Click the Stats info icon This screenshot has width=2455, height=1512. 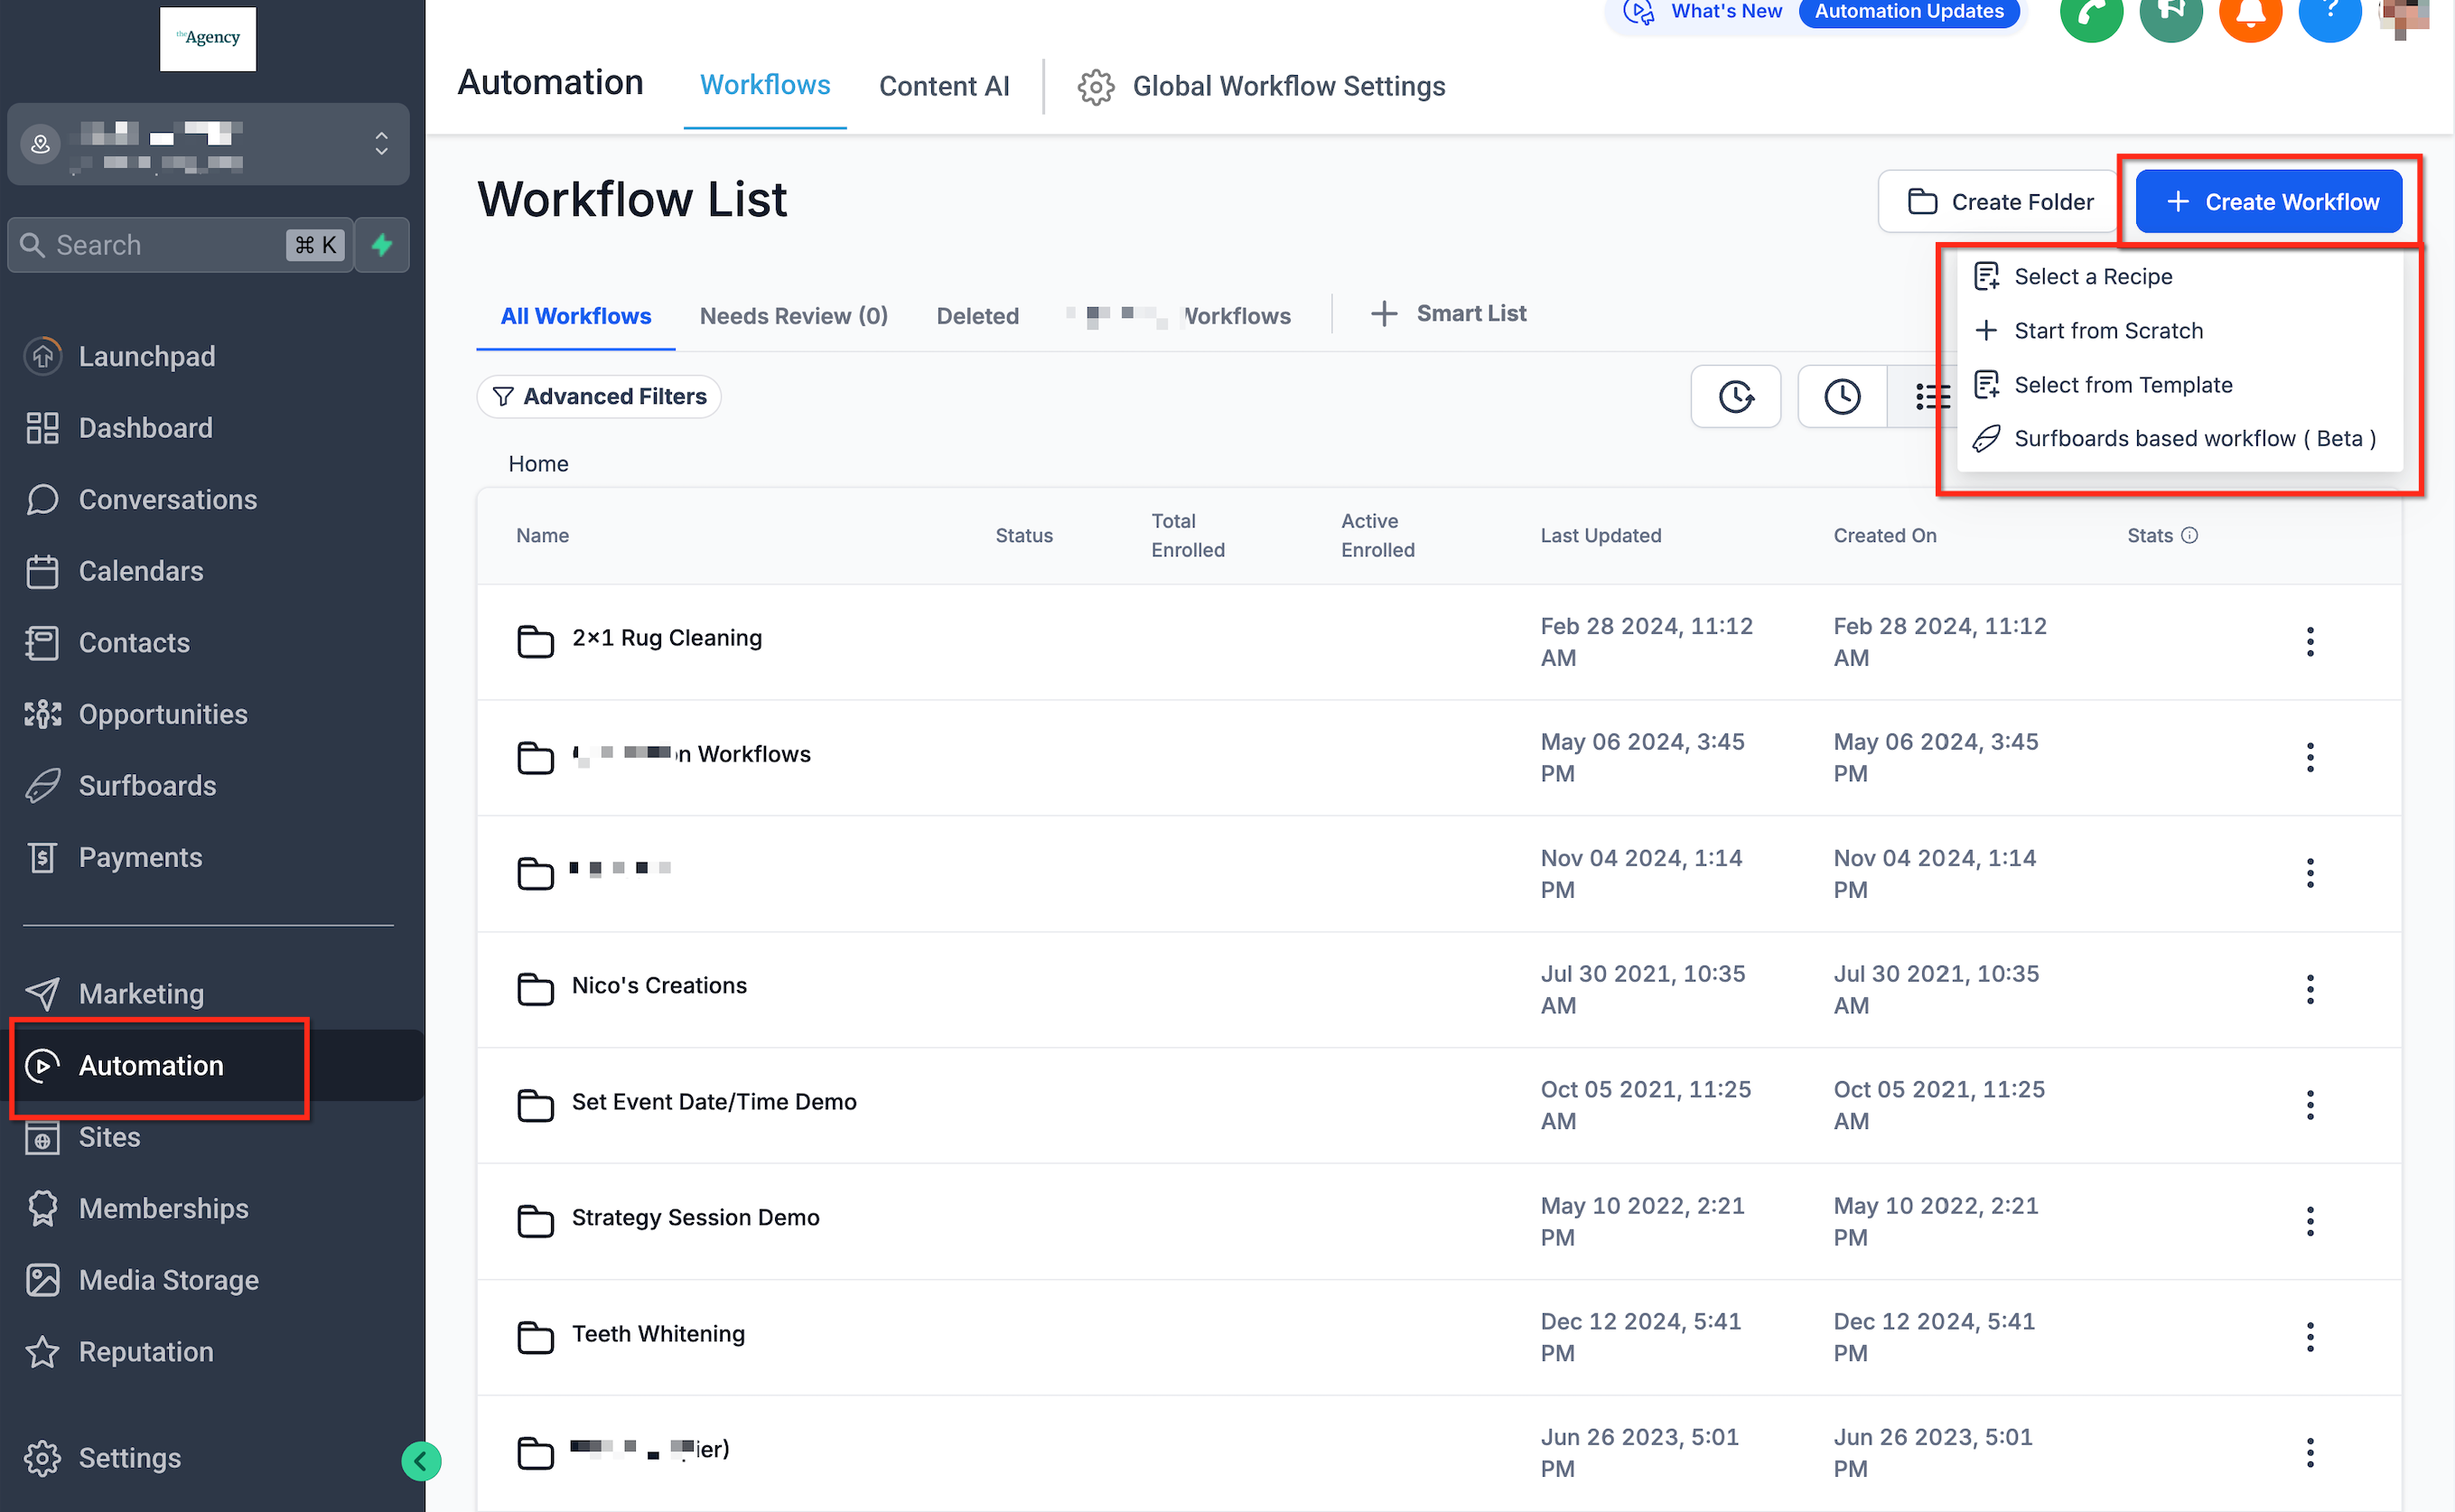2189,536
